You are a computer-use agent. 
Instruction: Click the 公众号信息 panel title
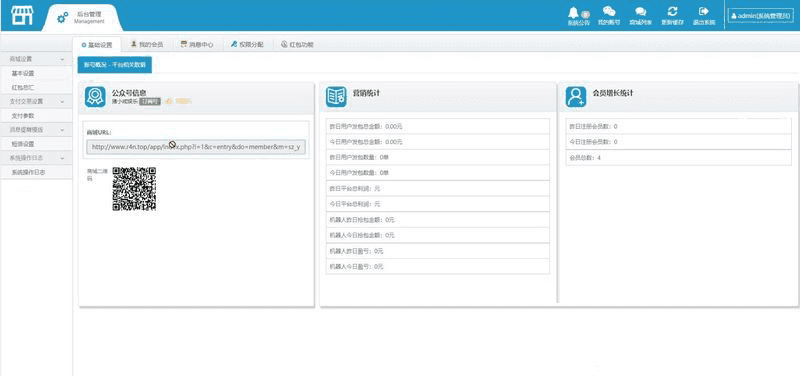coord(129,93)
